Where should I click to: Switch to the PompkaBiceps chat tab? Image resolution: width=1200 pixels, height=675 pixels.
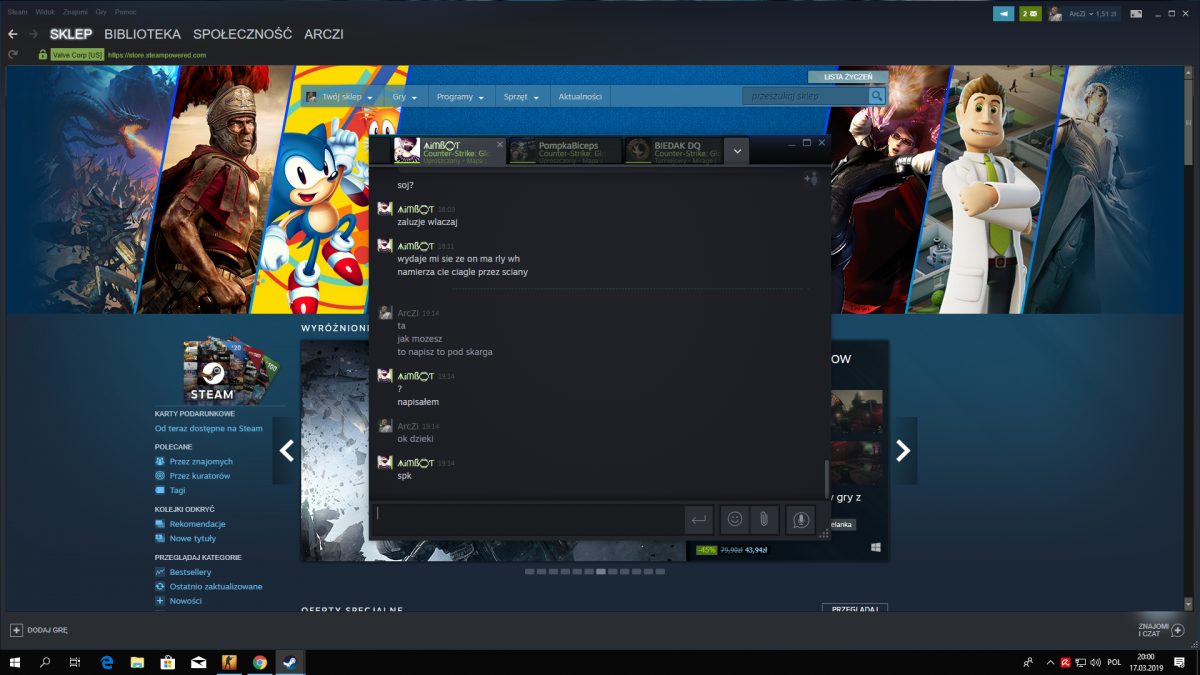click(565, 151)
